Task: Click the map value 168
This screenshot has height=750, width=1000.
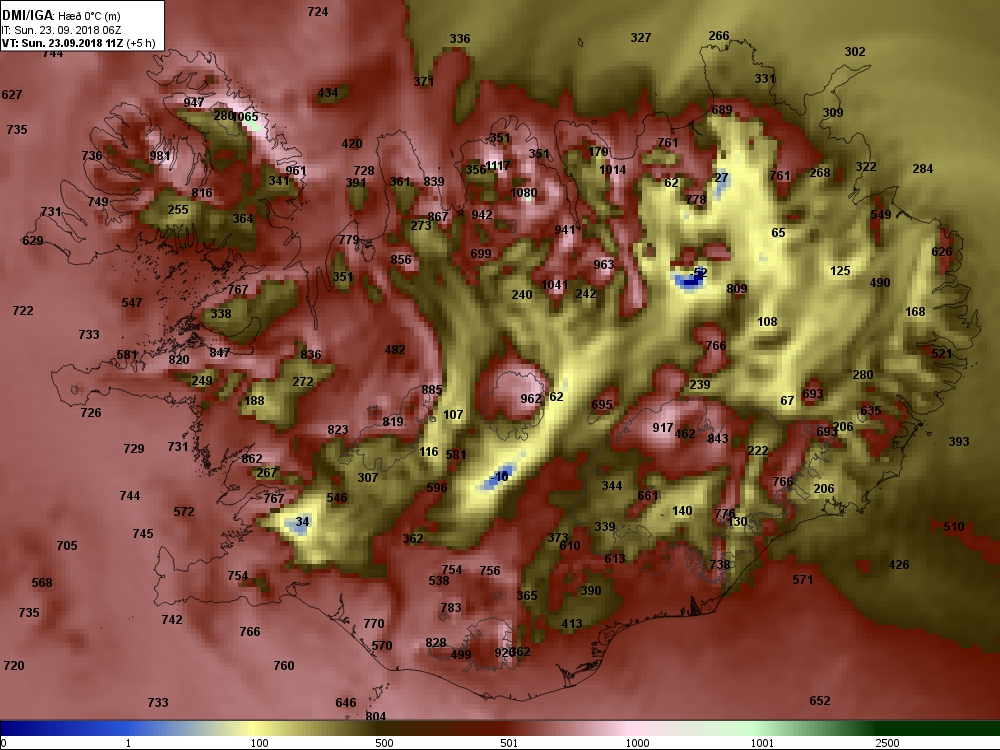Action: point(915,312)
